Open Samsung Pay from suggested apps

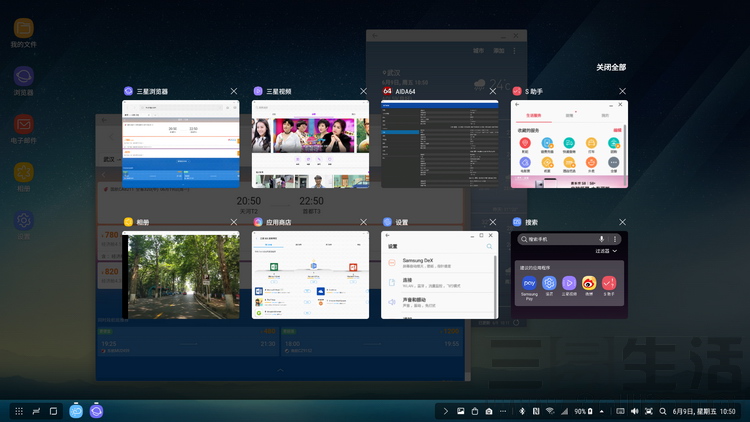pos(530,283)
